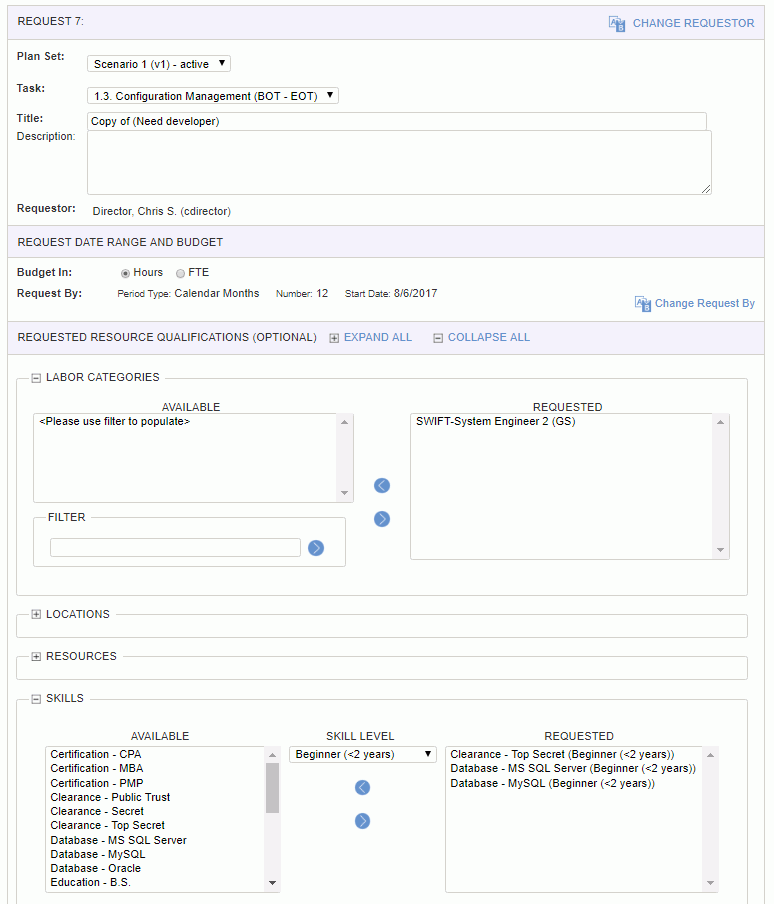This screenshot has width=774, height=904.
Task: Click up arrow of available labor categories scrollbar
Action: (344, 423)
